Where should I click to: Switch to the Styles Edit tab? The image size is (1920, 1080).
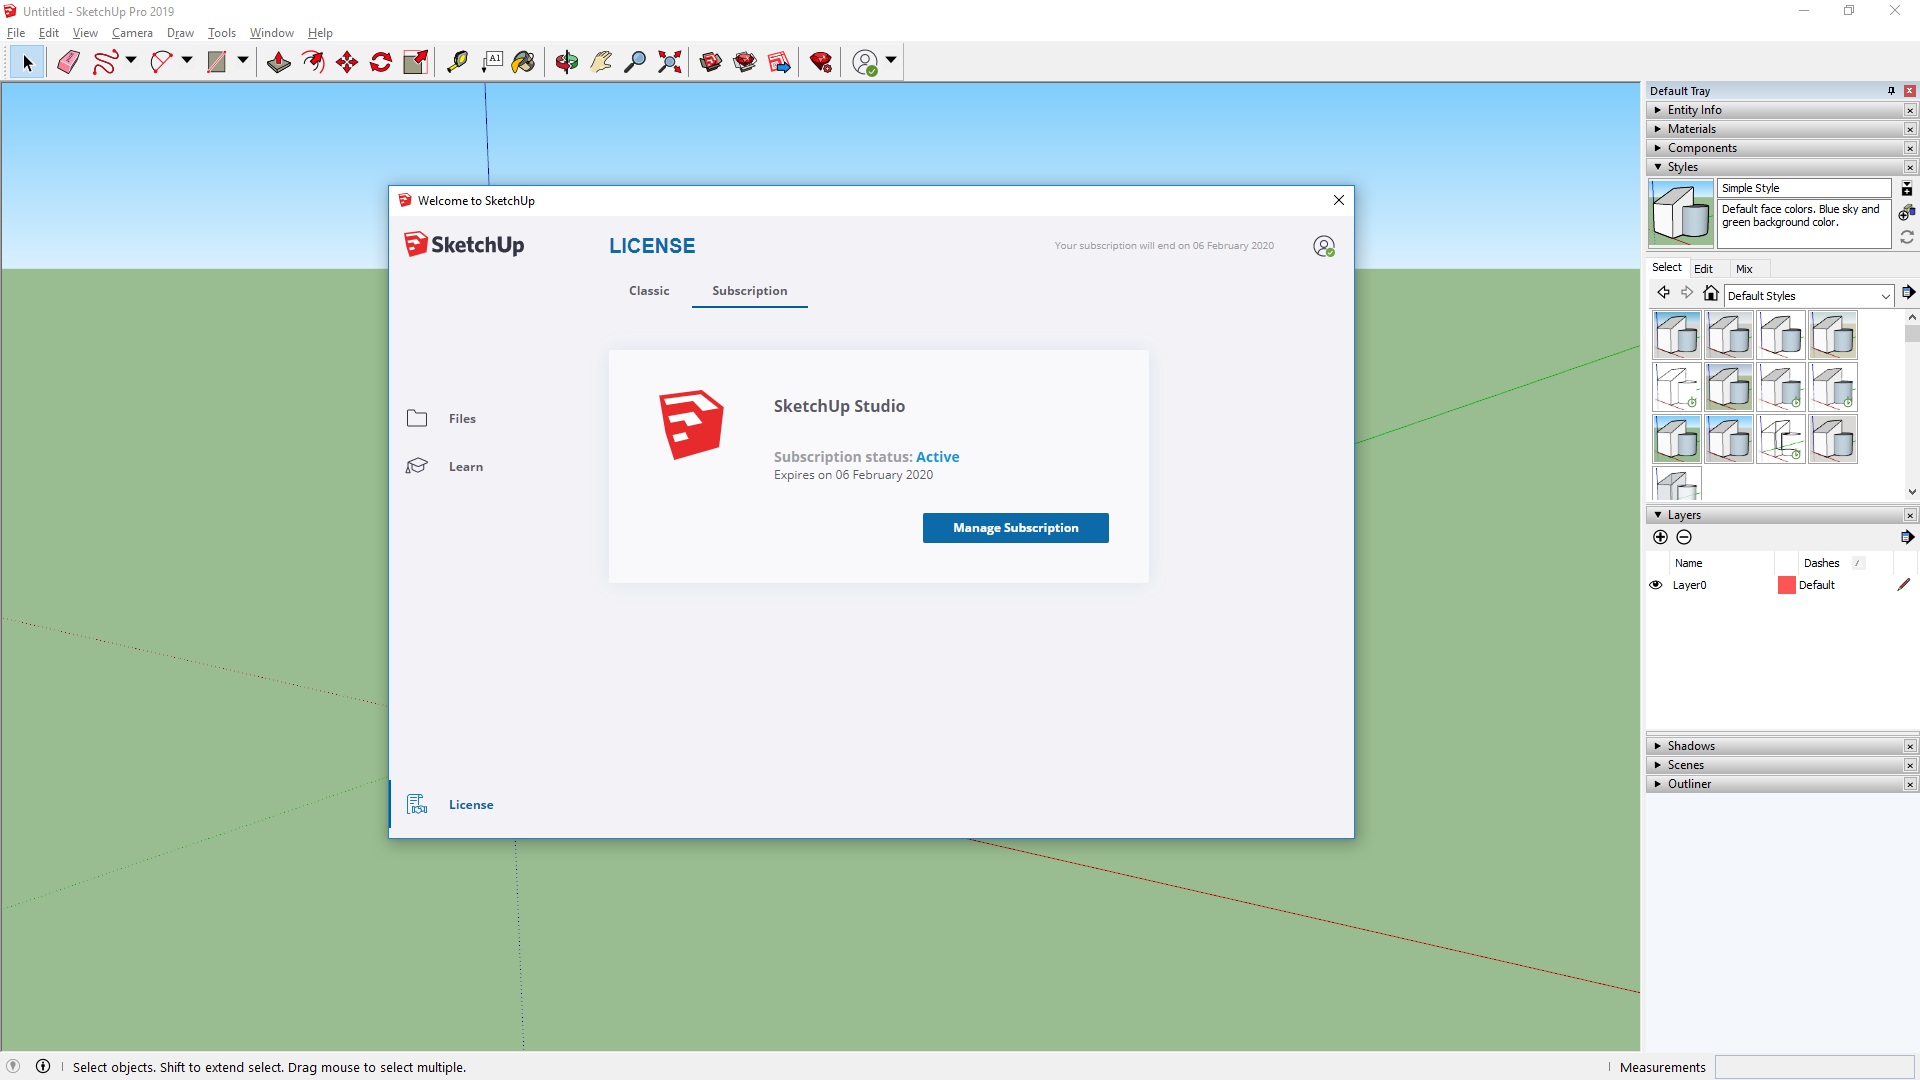1704,269
